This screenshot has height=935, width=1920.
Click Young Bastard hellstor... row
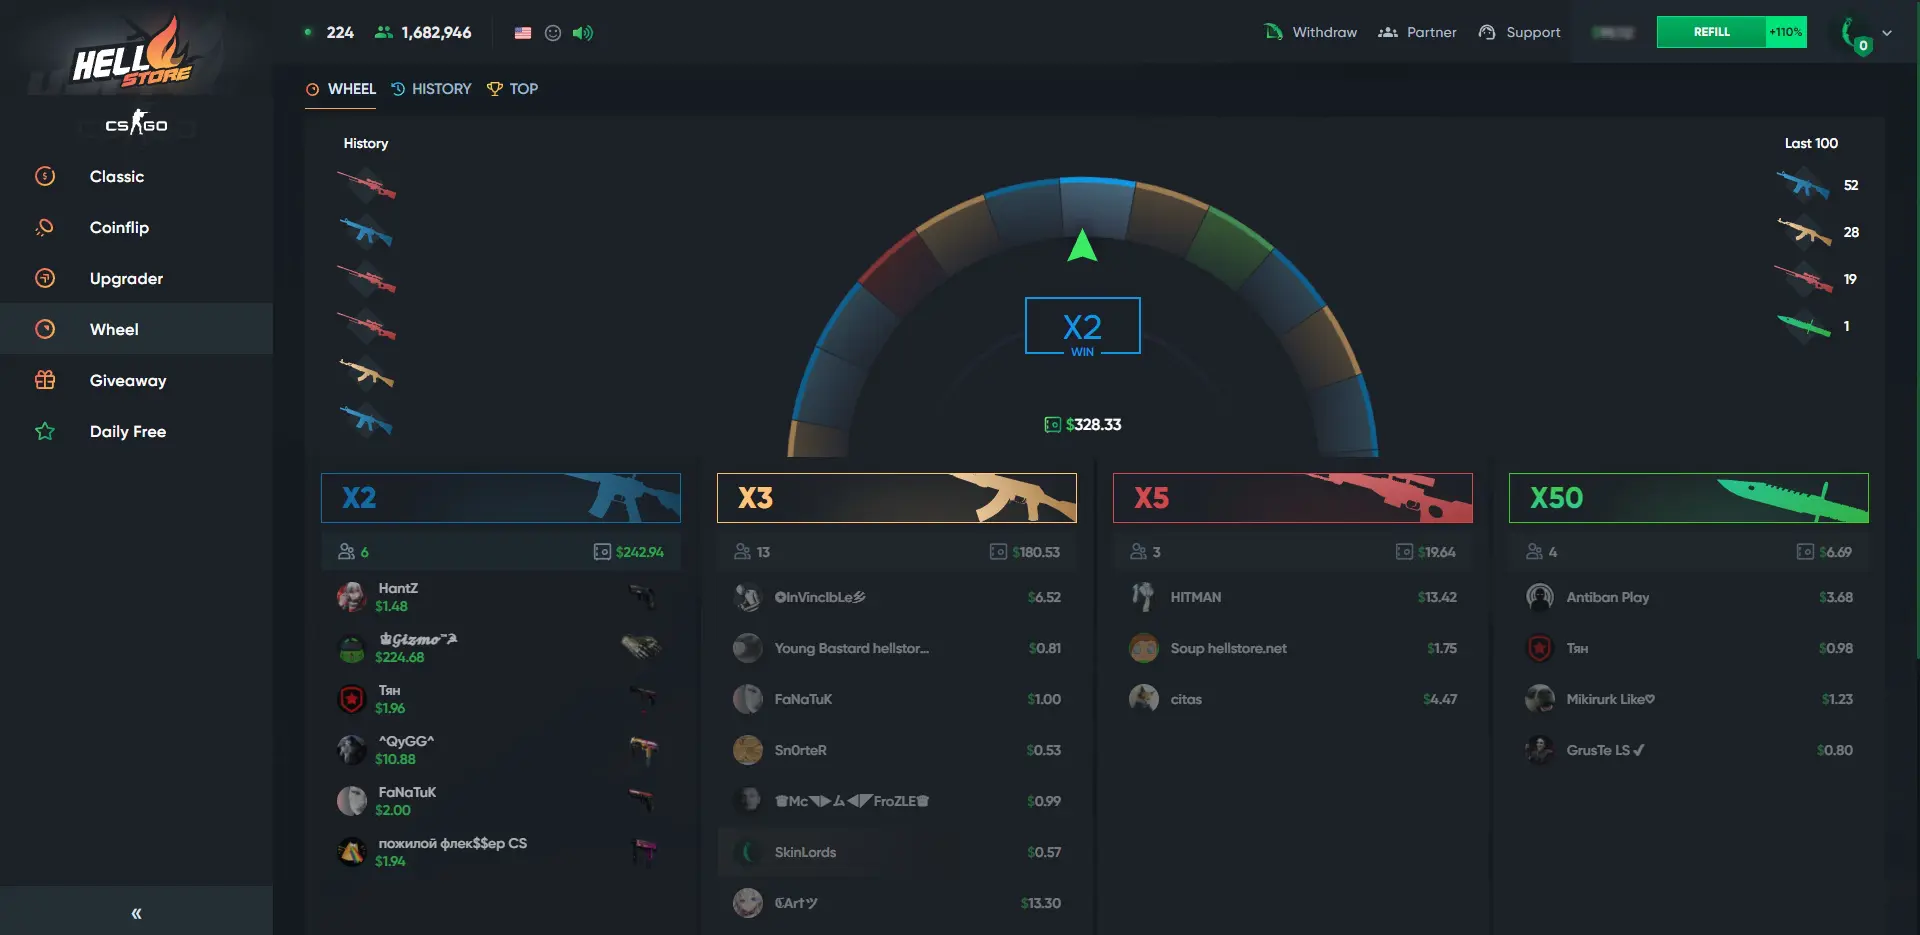click(x=897, y=648)
